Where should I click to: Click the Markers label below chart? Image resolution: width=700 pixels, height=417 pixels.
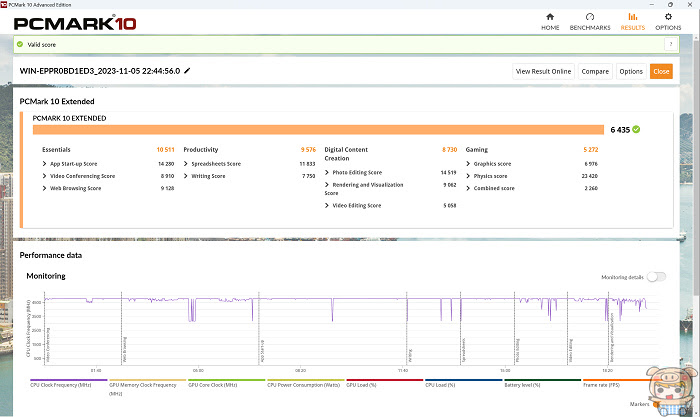point(639,404)
